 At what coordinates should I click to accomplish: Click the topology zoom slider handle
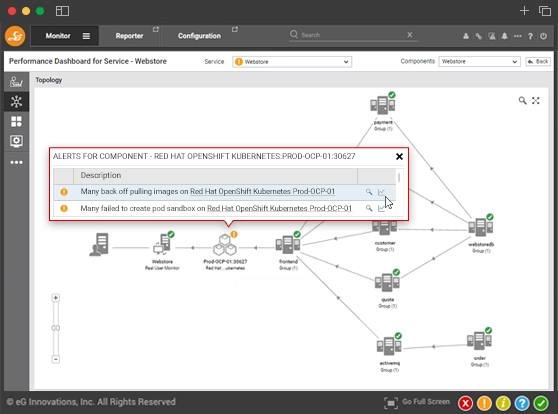tap(56, 328)
